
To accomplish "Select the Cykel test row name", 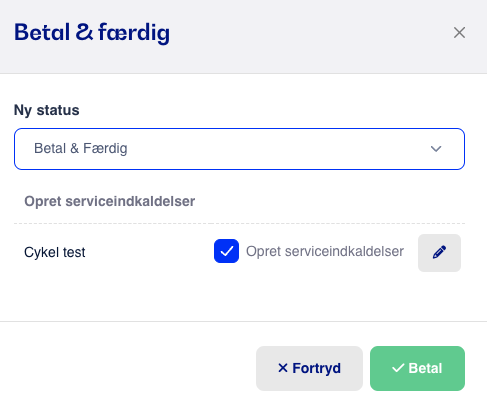I will point(55,252).
